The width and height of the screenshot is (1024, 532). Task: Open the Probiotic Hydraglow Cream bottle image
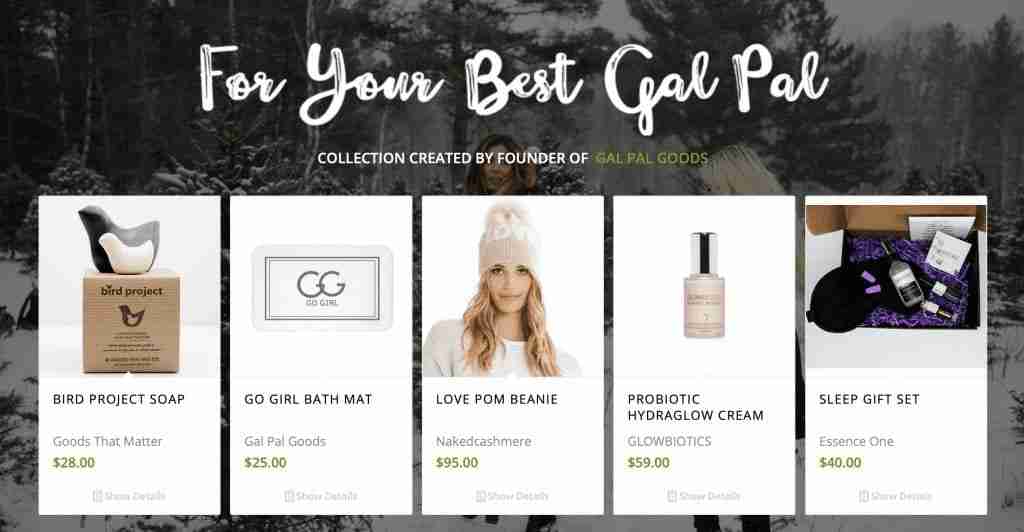coord(704,287)
